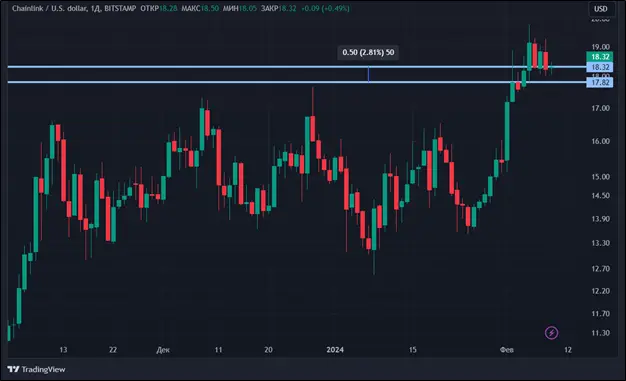The width and height of the screenshot is (626, 381).
Task: Click the 11 date axis label
Action: tap(218, 350)
